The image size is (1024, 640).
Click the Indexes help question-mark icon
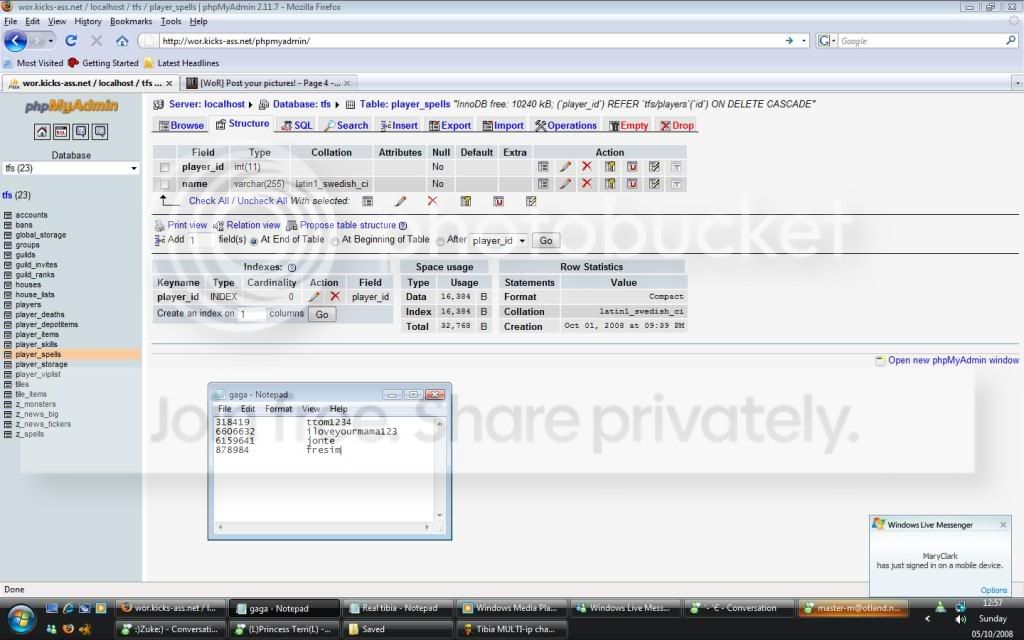pos(292,268)
